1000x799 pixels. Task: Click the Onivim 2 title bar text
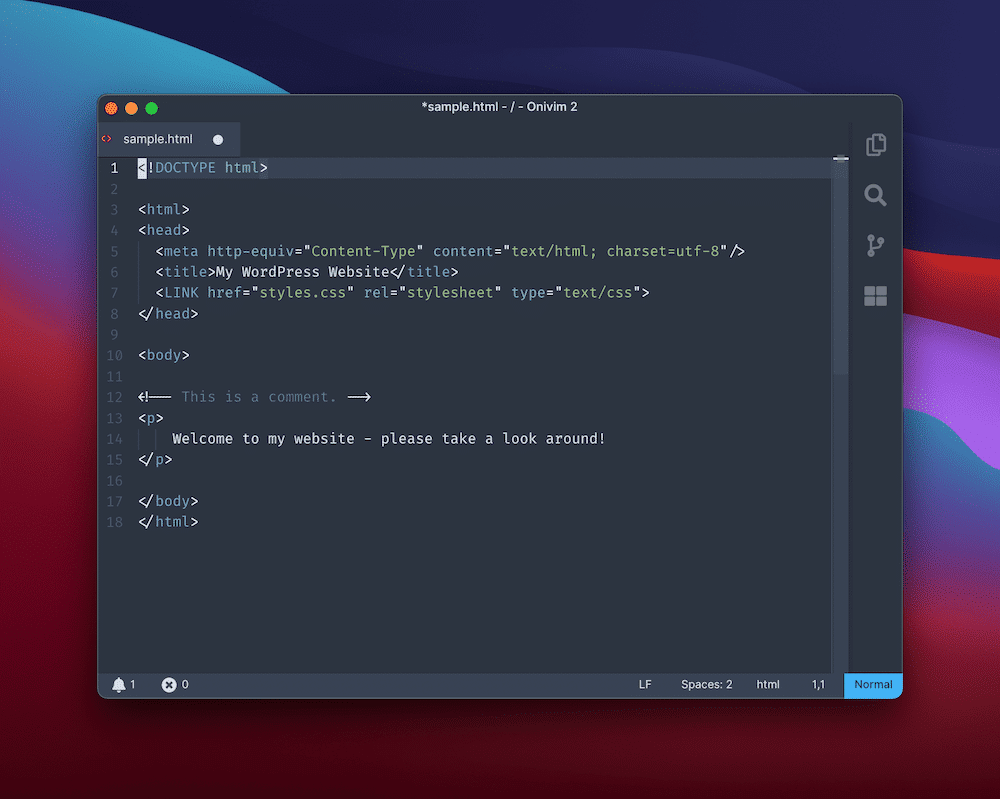(x=500, y=107)
